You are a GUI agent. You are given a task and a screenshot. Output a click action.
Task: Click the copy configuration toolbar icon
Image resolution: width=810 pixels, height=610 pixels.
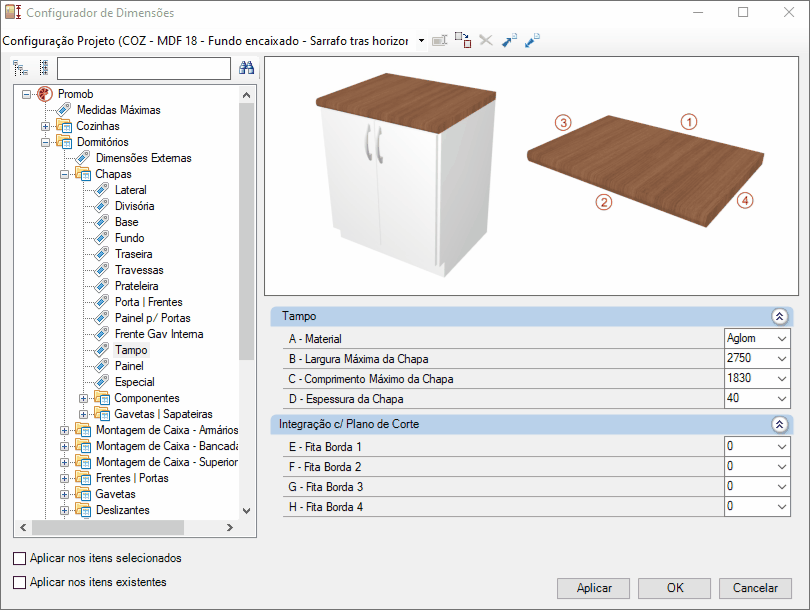click(463, 40)
